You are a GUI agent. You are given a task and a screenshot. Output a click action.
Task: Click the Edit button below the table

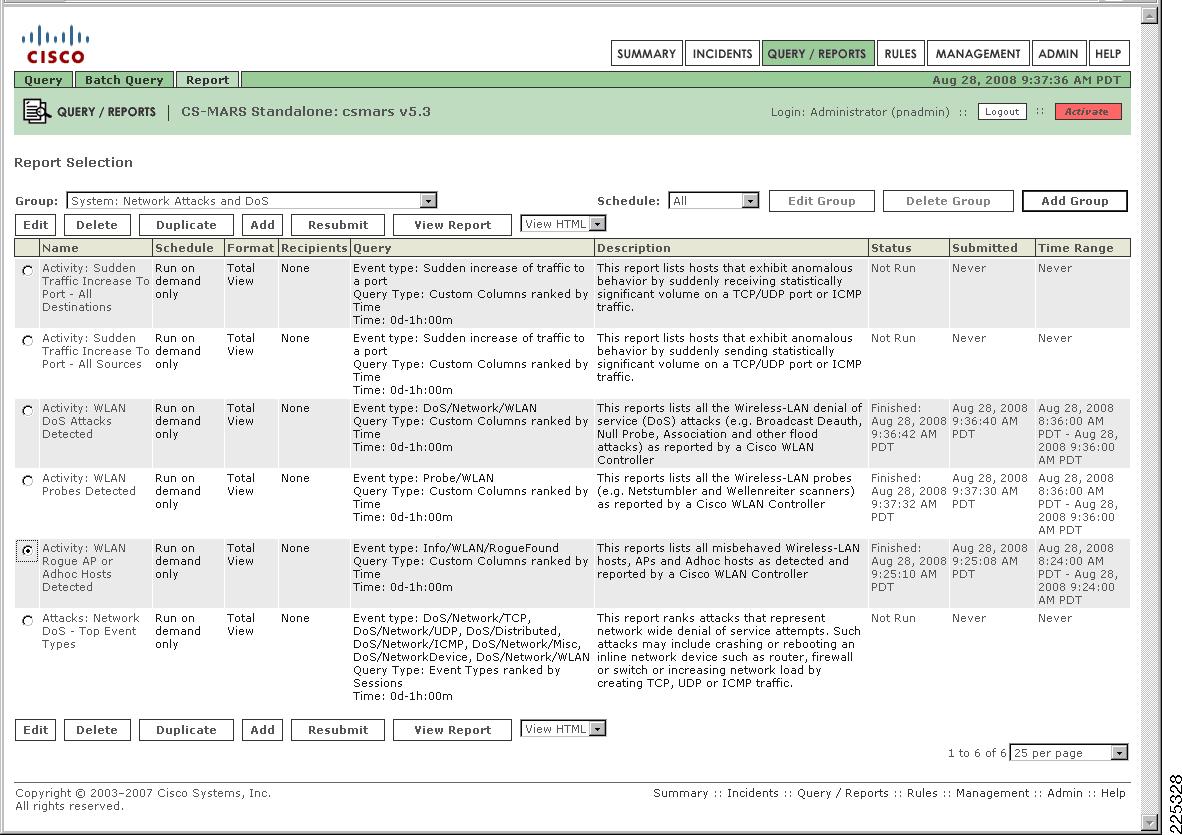[x=35, y=729]
